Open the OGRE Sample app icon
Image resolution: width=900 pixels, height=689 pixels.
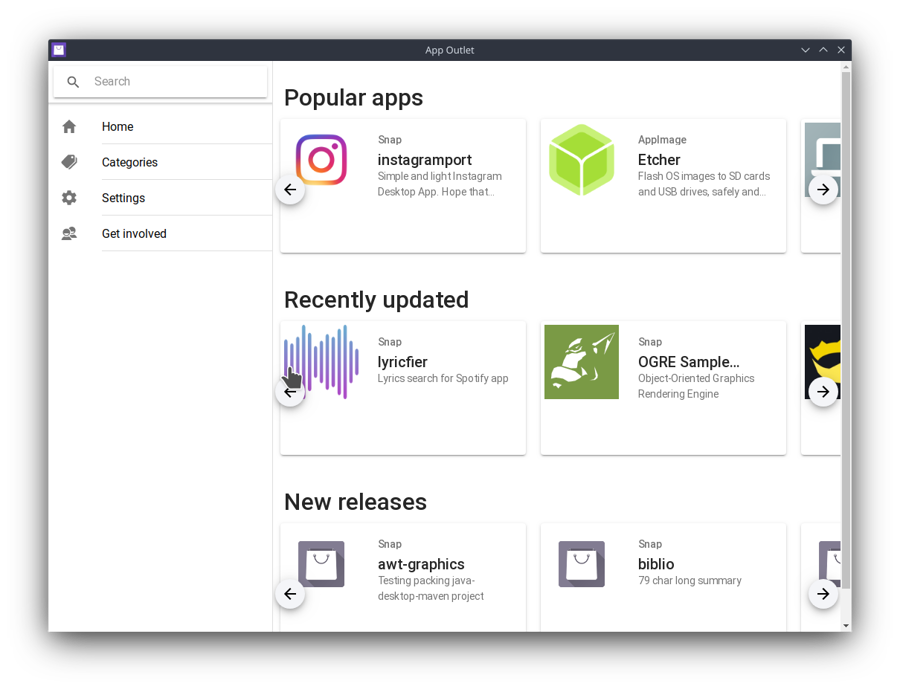(x=581, y=362)
